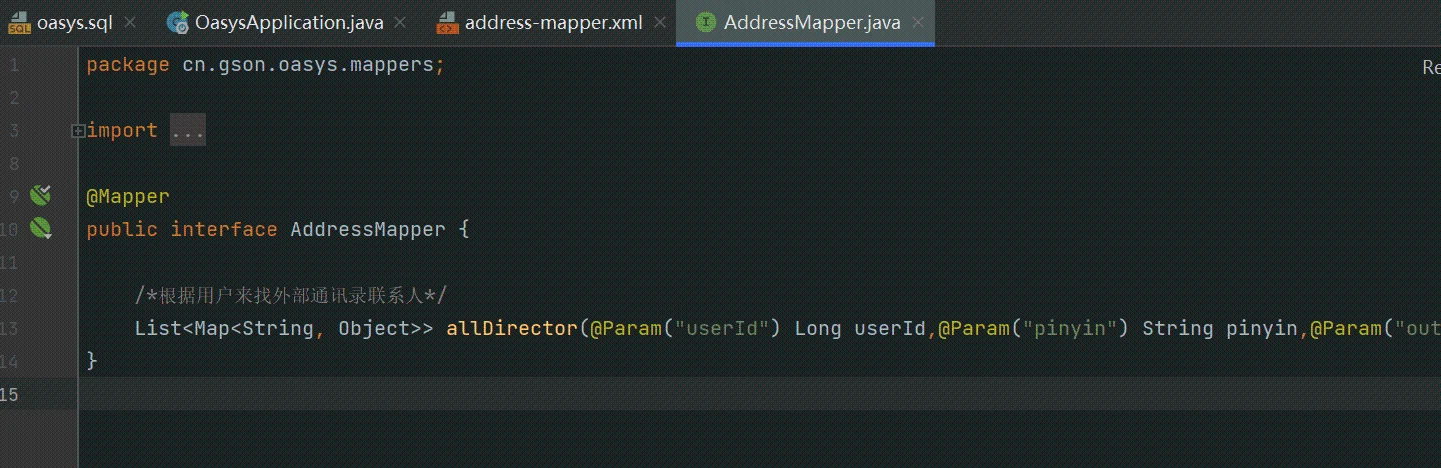The width and height of the screenshot is (1441, 468).
Task: Close the AddressMapper.java tab
Action: point(918,23)
